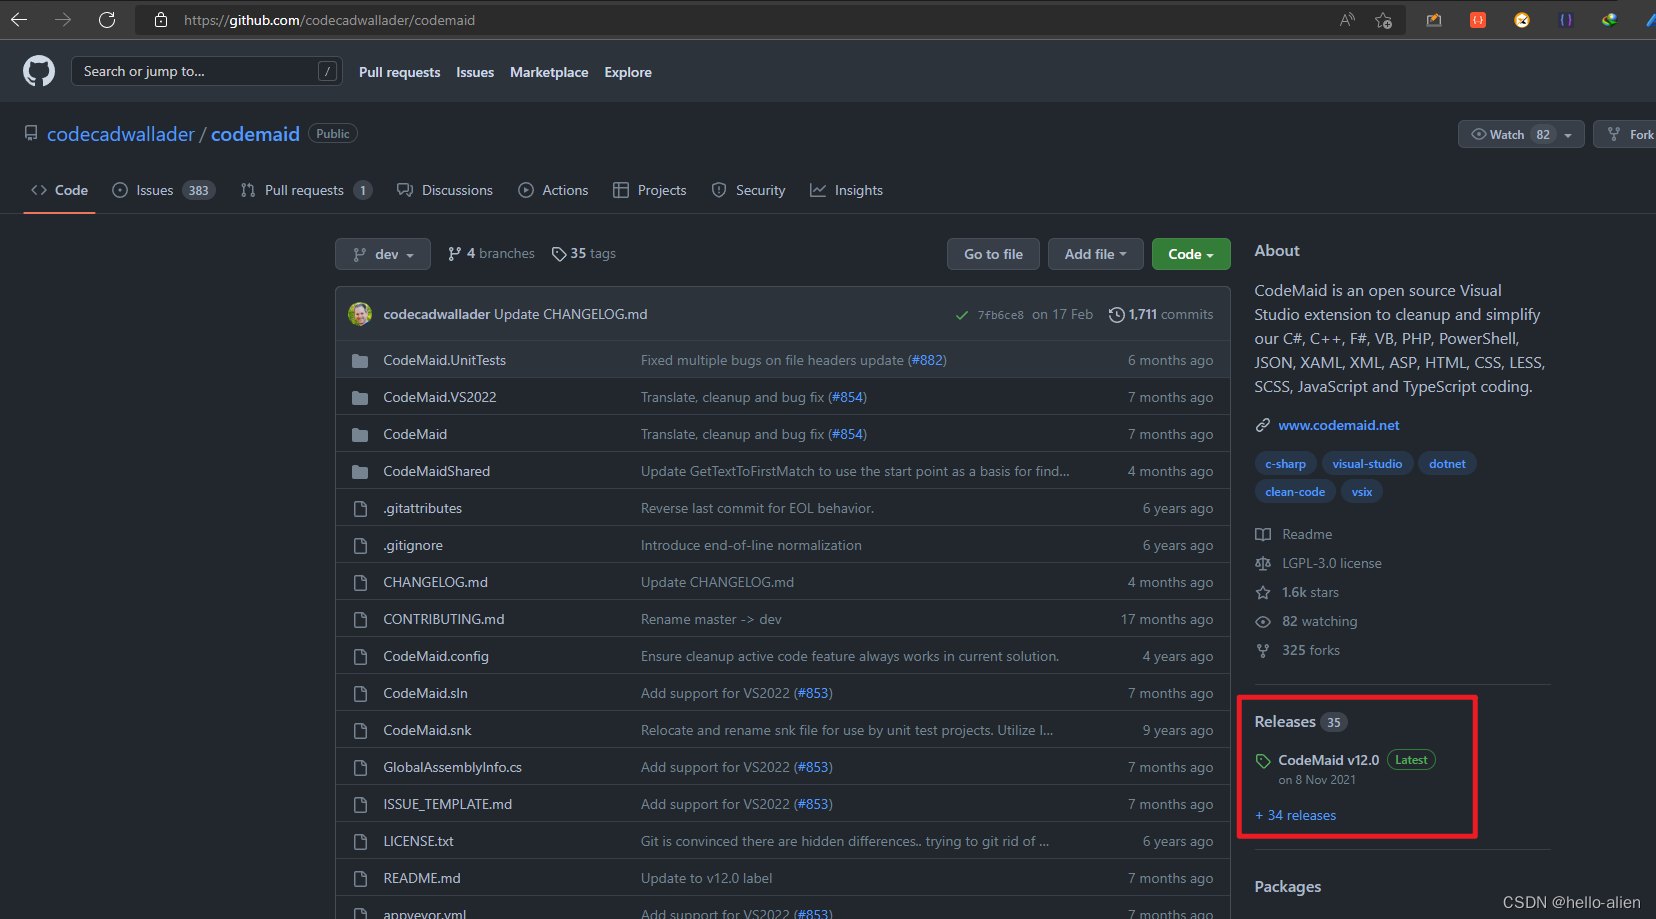
Task: Click the book icon beside Readme
Action: (x=1263, y=534)
